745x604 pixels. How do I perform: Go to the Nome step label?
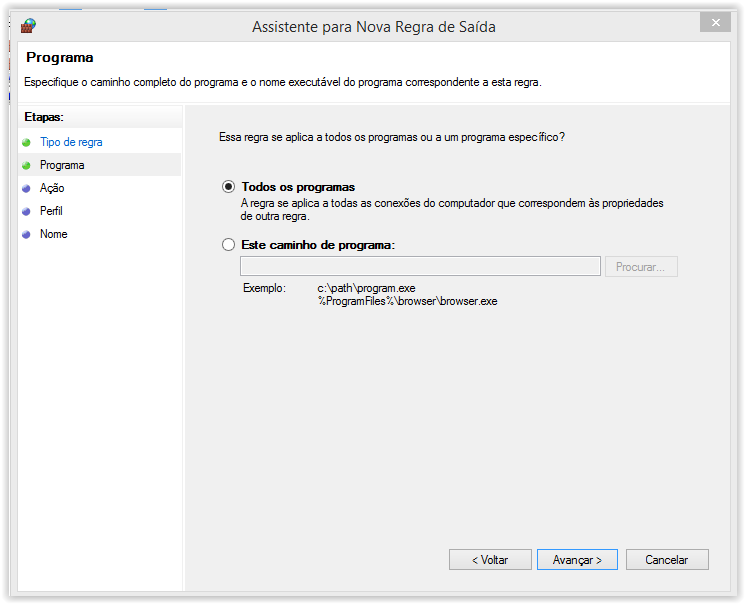(x=54, y=234)
